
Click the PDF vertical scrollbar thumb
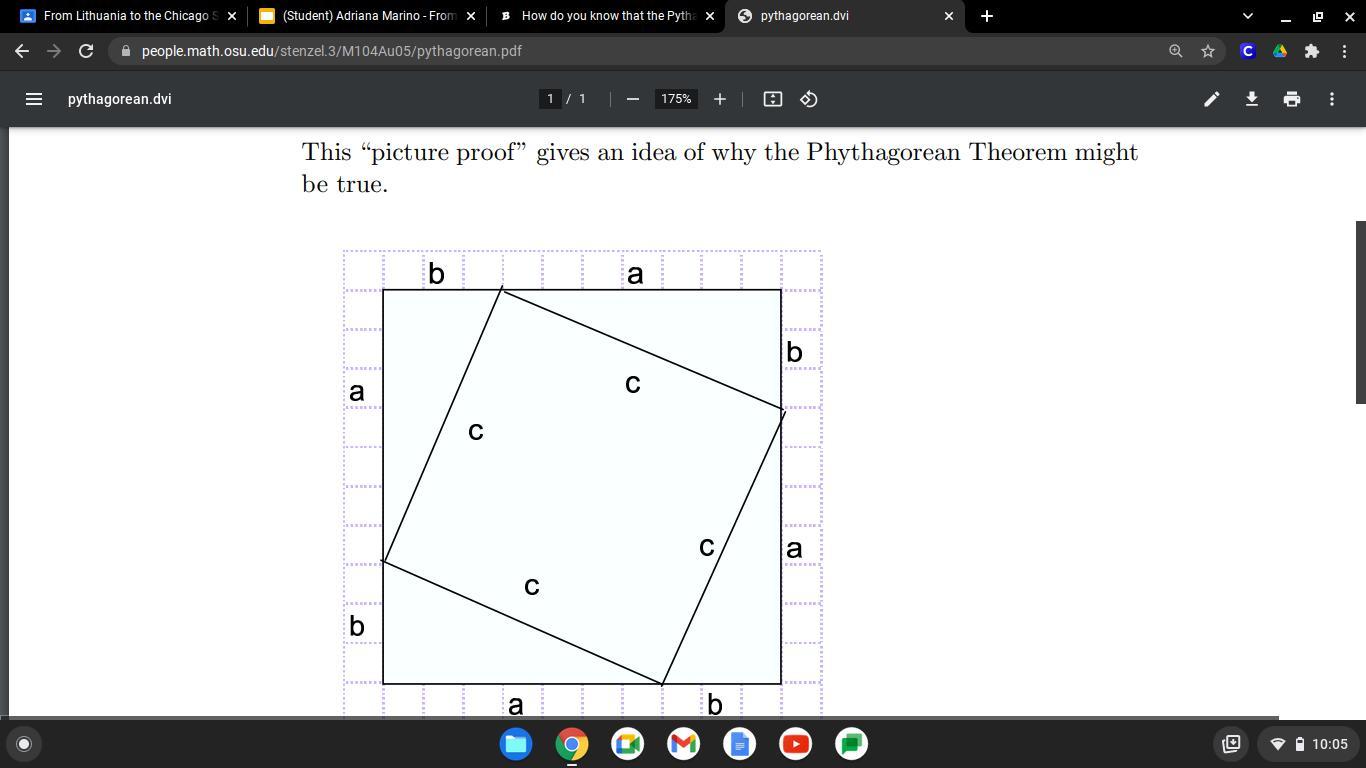point(1360,312)
